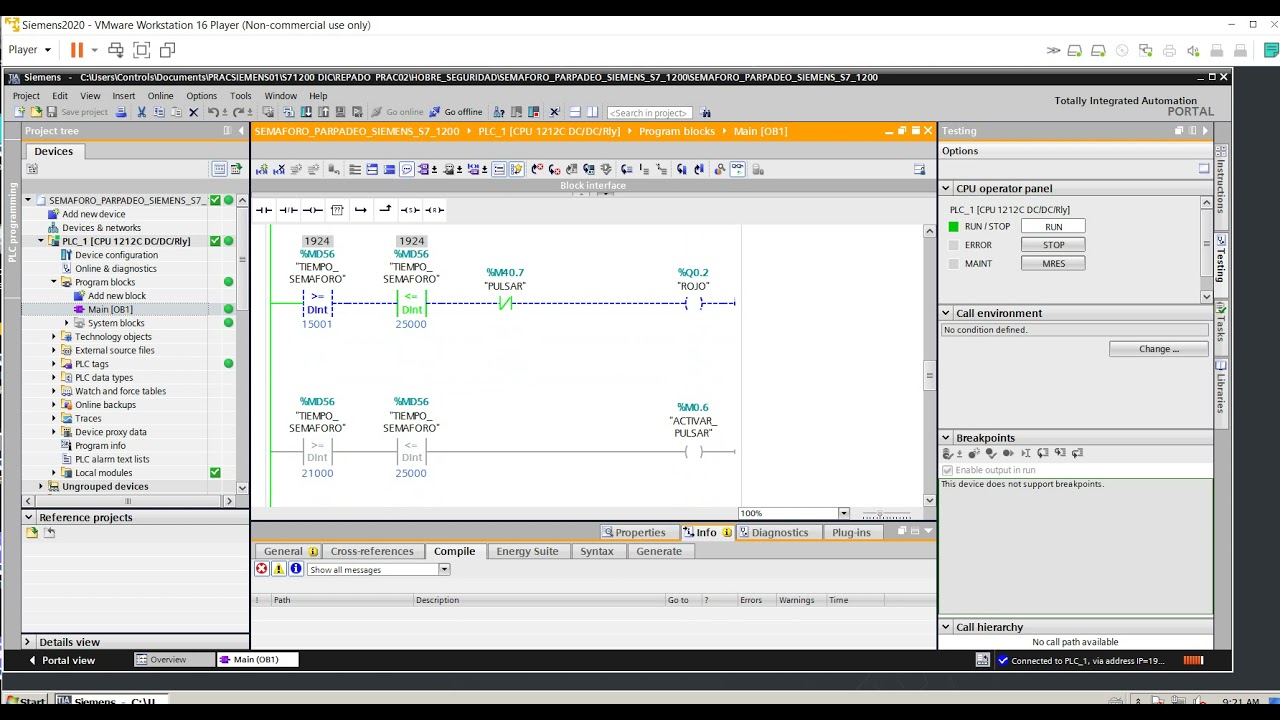Screen dimensions: 1280x720
Task: Click the Insert network icon in editor toolbar
Action: [x=262, y=170]
